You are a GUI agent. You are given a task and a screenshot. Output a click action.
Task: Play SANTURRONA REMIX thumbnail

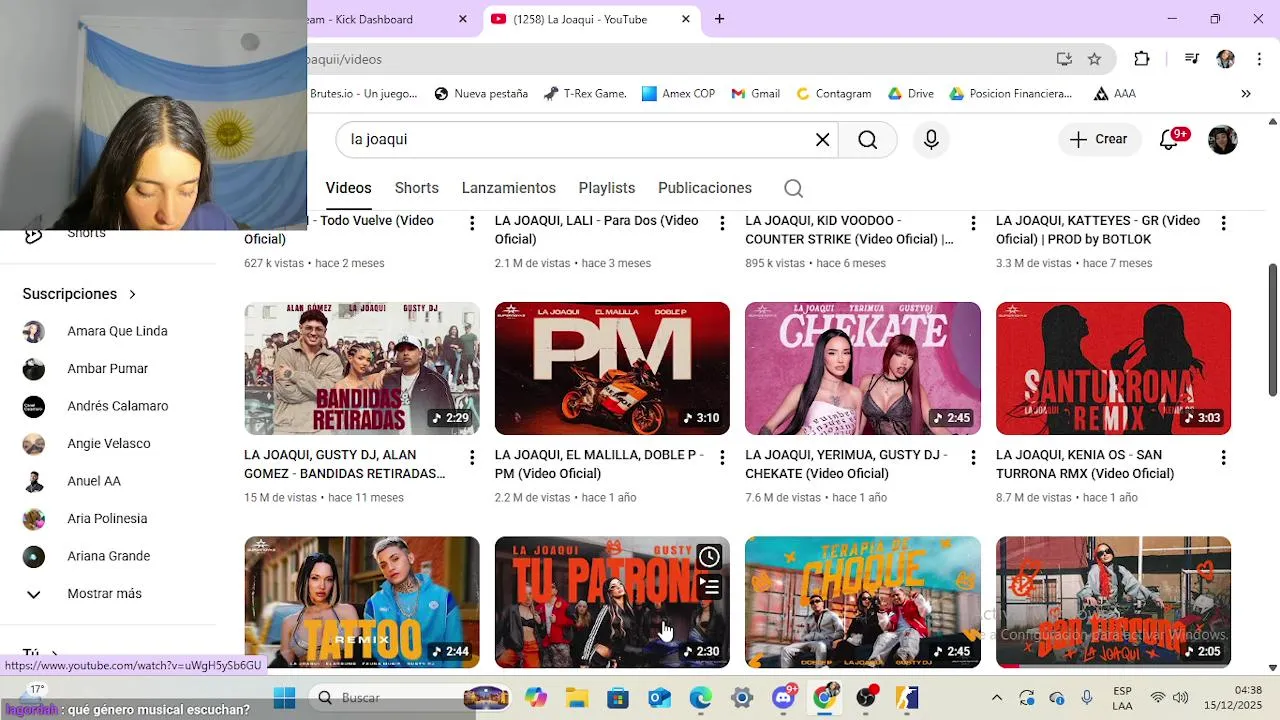pos(1113,368)
